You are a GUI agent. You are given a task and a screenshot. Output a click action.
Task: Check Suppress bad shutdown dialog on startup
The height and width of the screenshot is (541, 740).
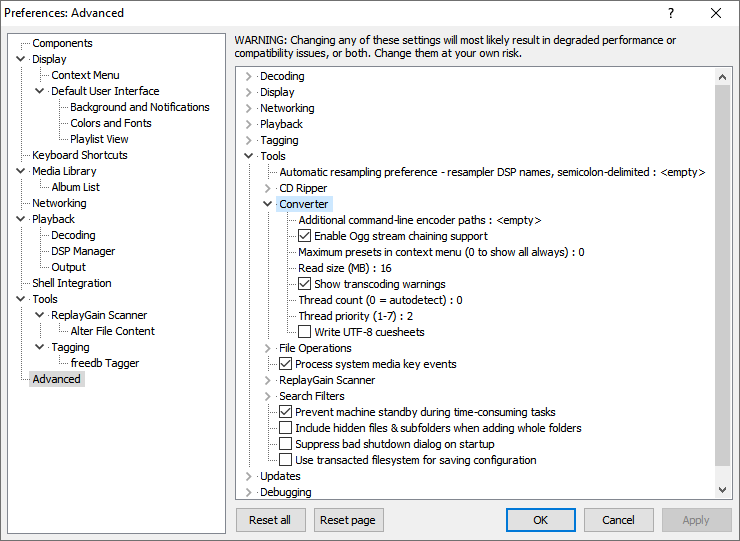286,444
